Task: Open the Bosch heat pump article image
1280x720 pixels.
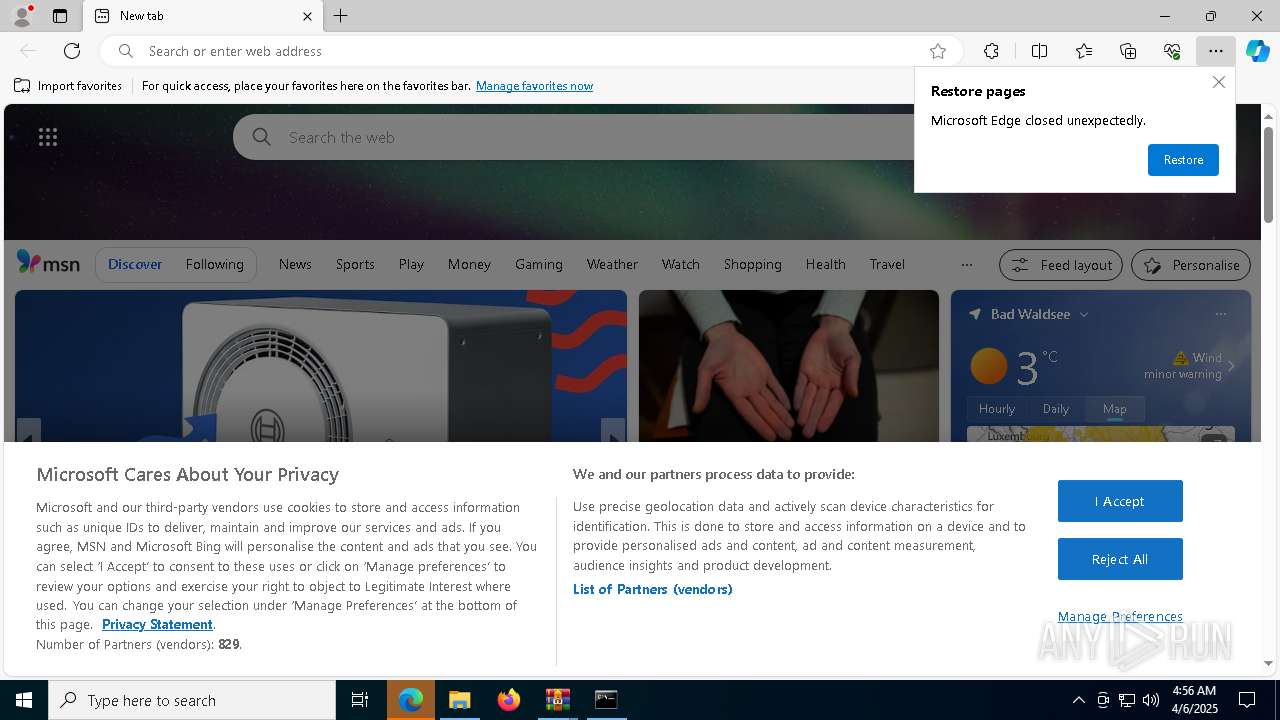Action: [x=321, y=366]
